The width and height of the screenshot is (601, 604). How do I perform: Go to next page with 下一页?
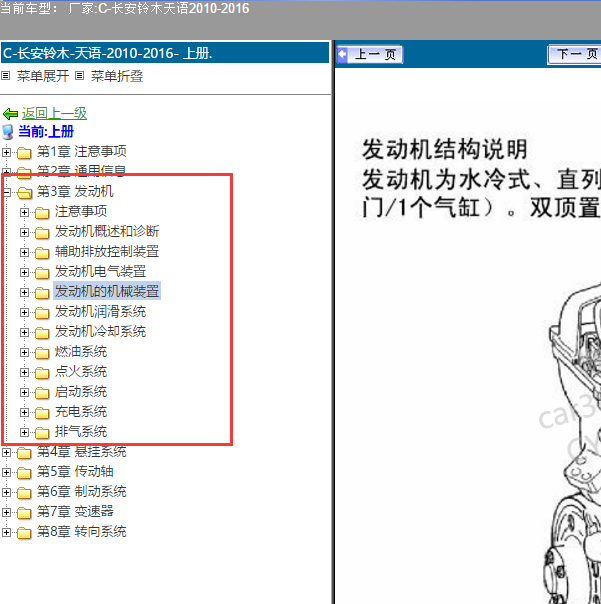point(574,55)
